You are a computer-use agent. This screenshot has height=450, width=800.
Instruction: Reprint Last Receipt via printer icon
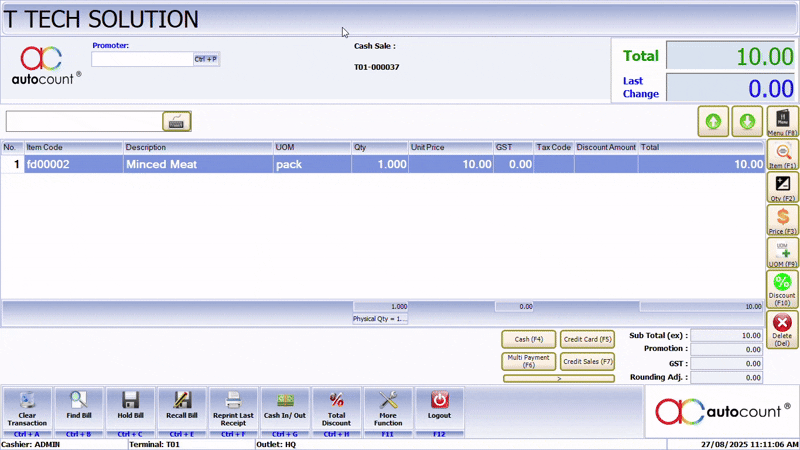click(233, 402)
